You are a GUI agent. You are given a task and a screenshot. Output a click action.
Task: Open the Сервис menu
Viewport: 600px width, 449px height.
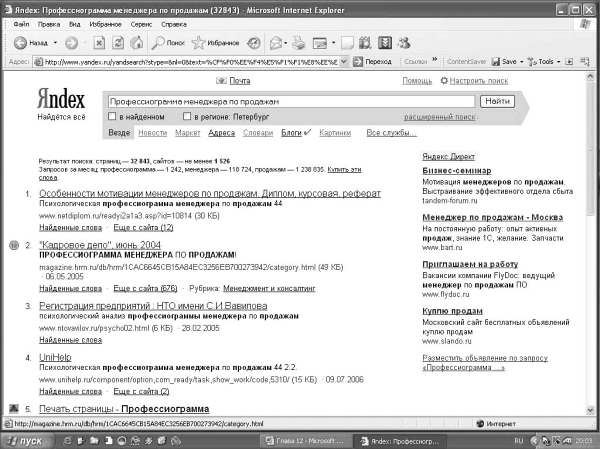(x=141, y=24)
